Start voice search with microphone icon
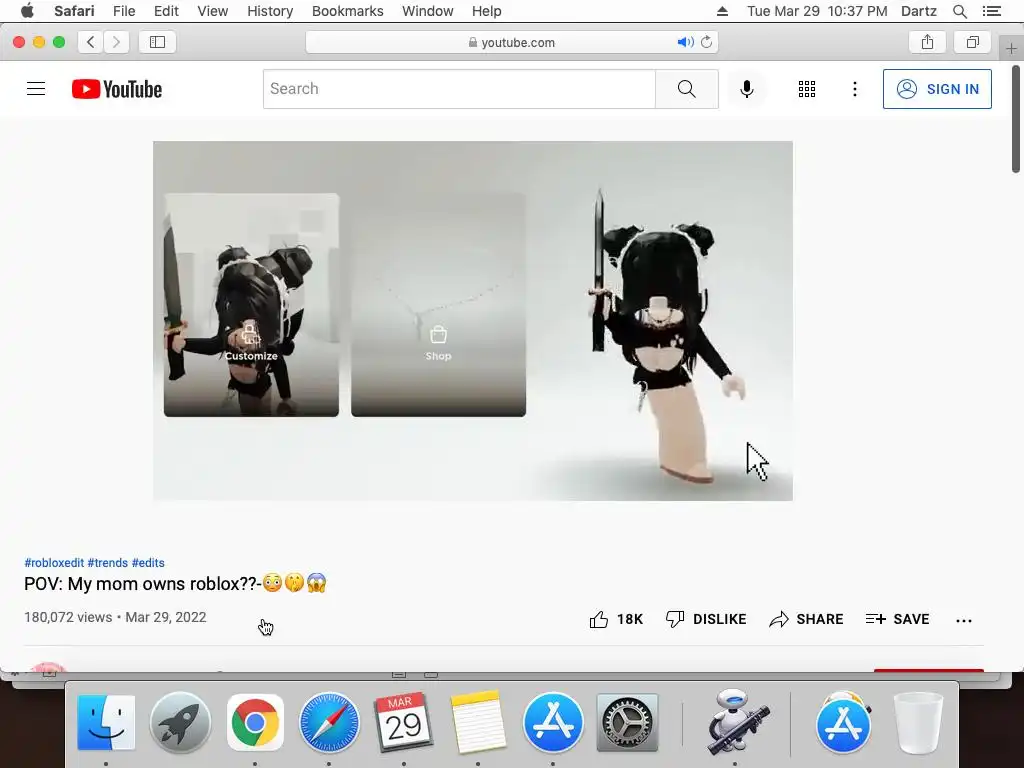The image size is (1024, 768). coord(746,89)
